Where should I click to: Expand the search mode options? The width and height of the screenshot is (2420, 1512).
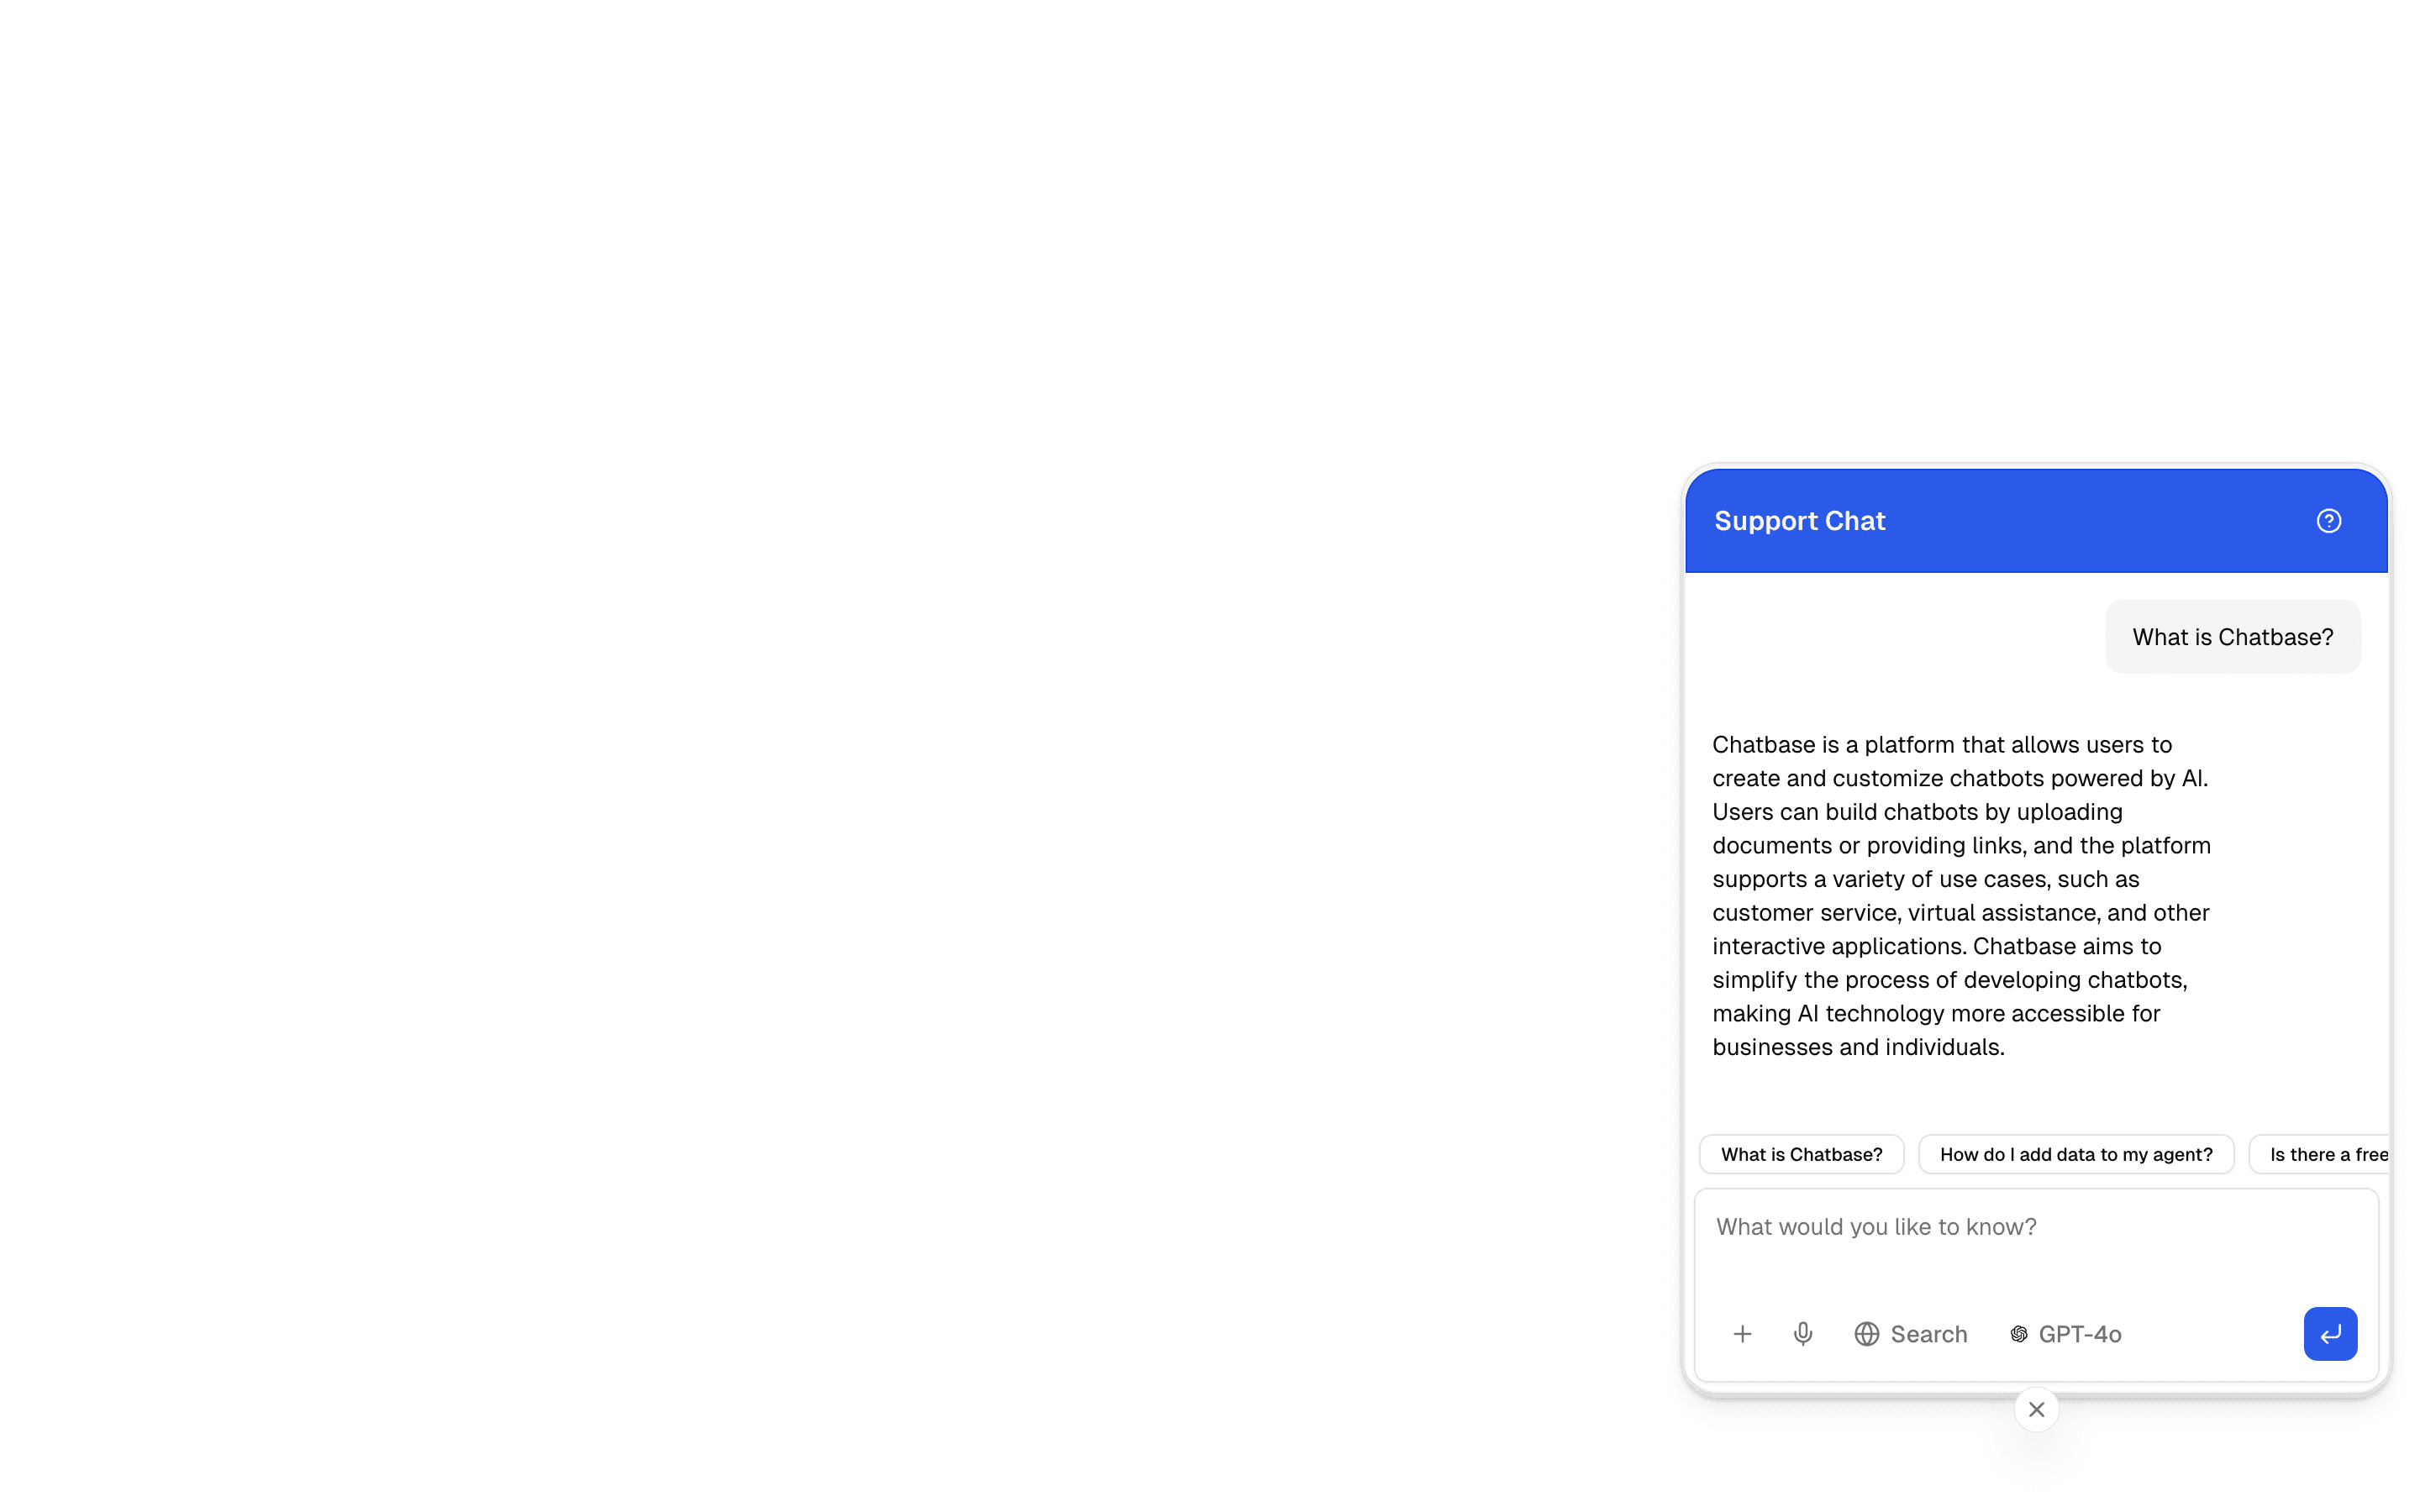coord(1910,1333)
